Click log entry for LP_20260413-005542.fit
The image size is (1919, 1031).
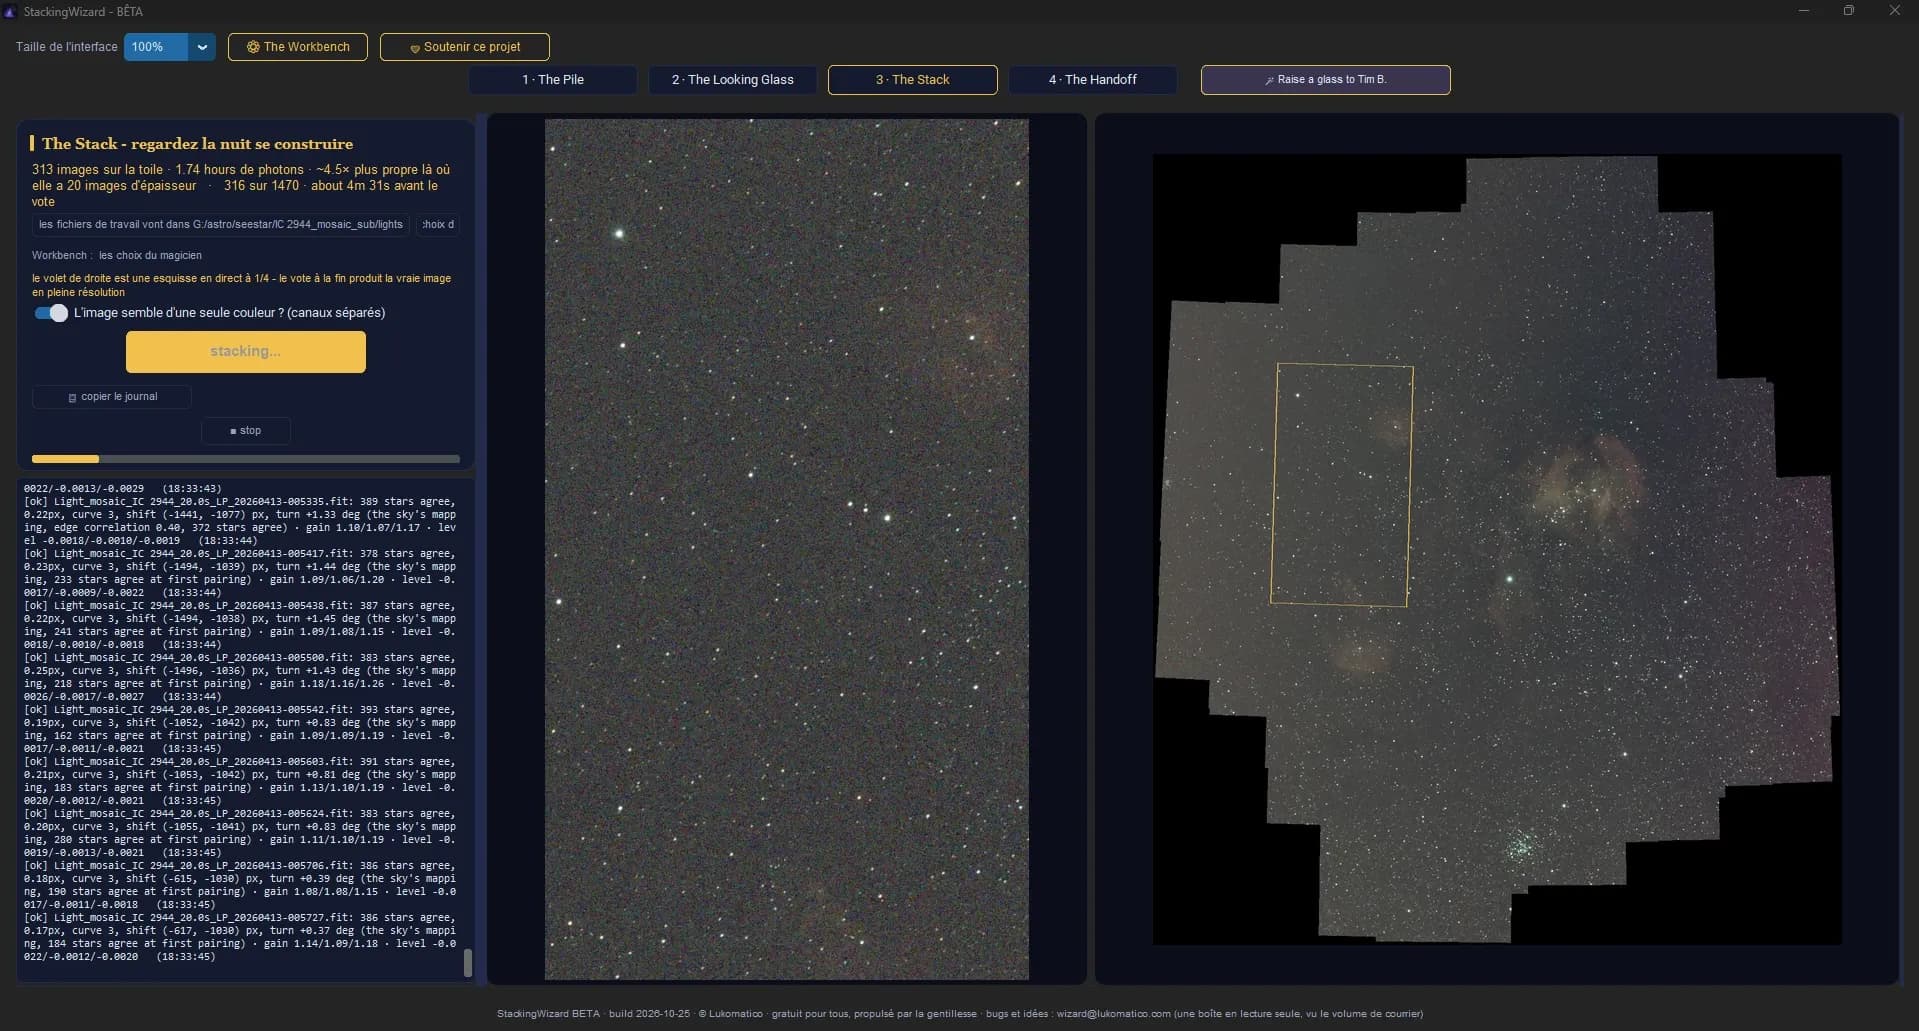click(x=240, y=729)
